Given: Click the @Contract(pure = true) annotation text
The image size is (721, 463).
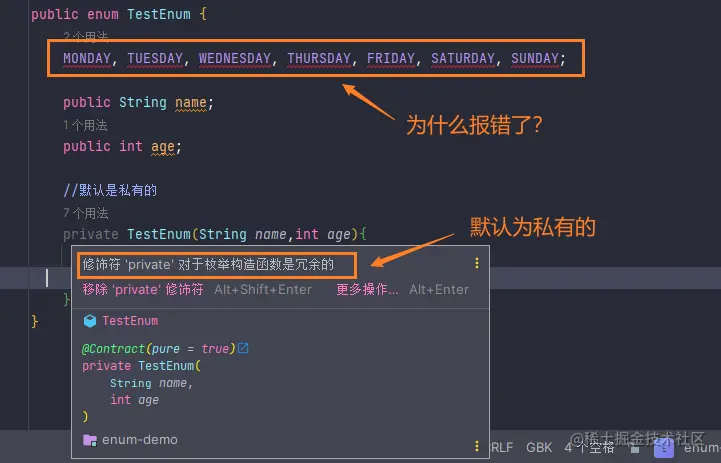Looking at the screenshot, I should 159,349.
